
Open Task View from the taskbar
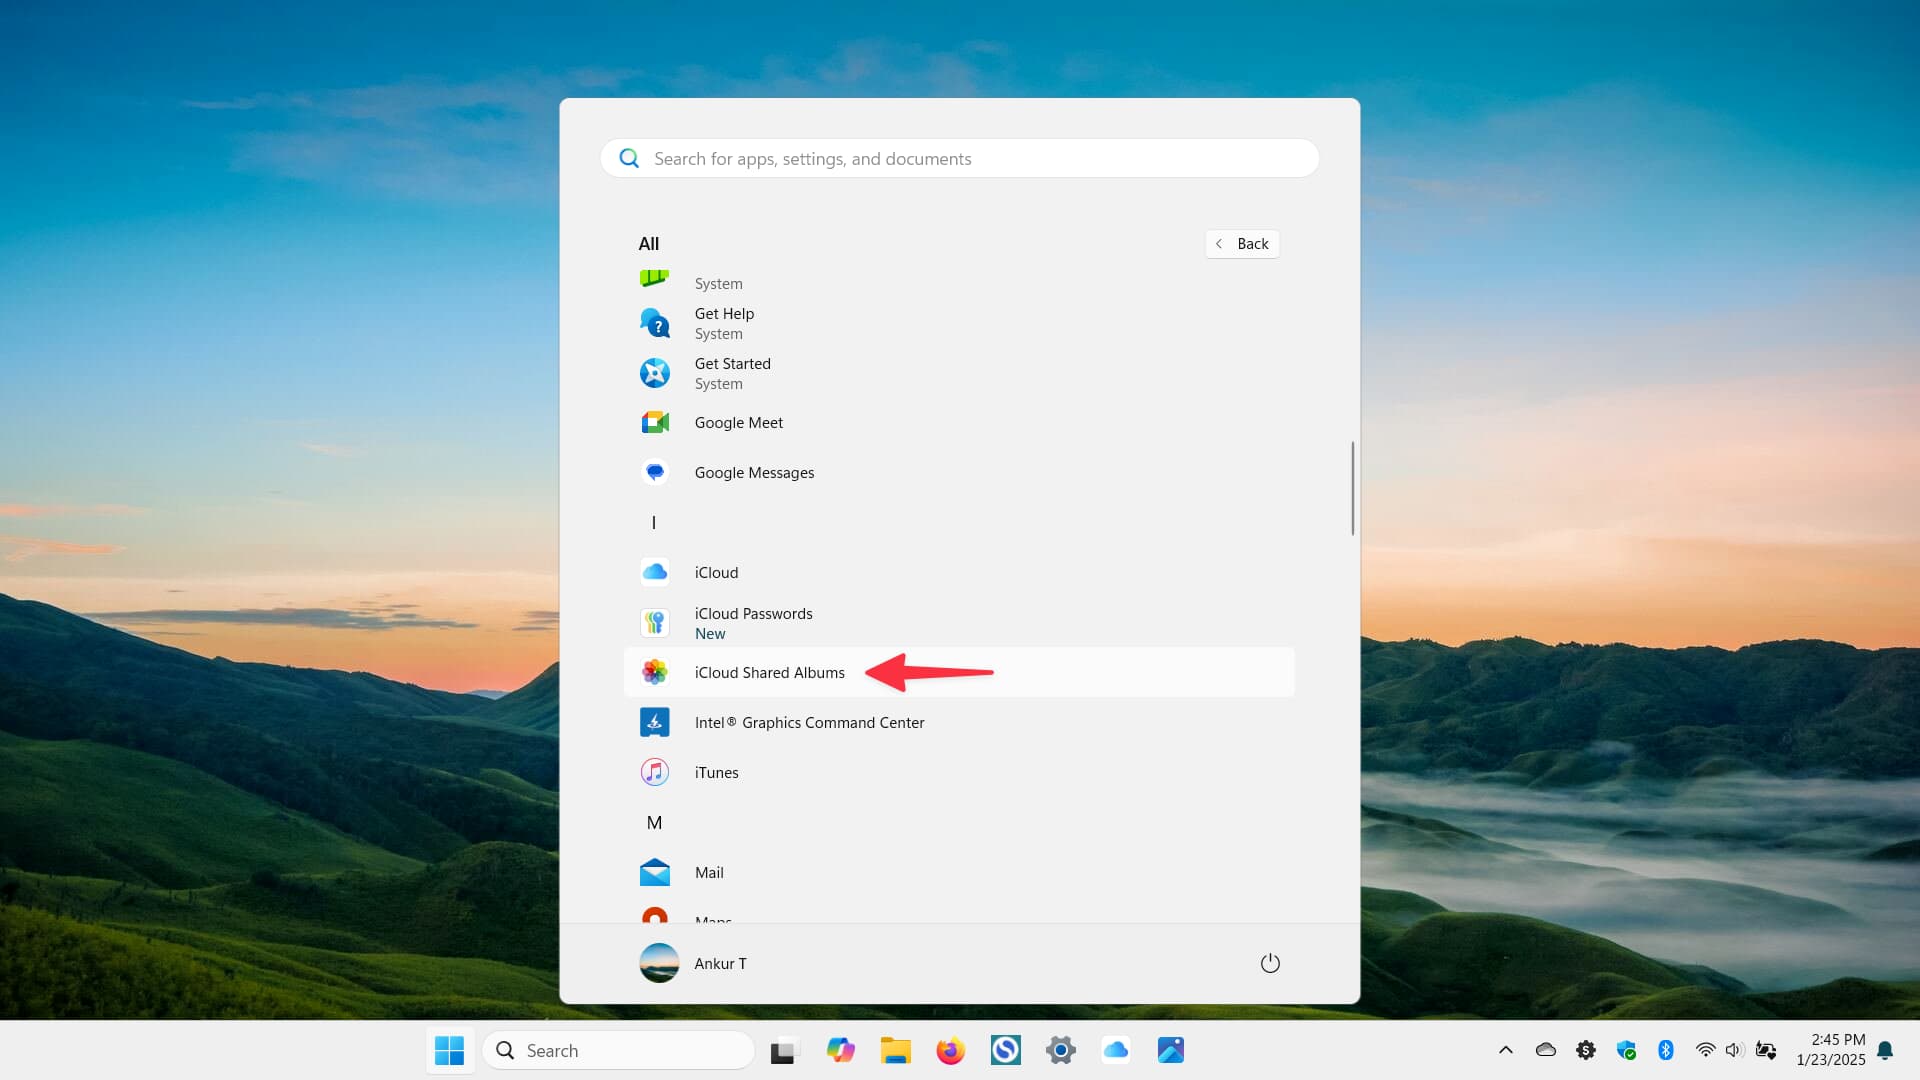[x=785, y=1050]
